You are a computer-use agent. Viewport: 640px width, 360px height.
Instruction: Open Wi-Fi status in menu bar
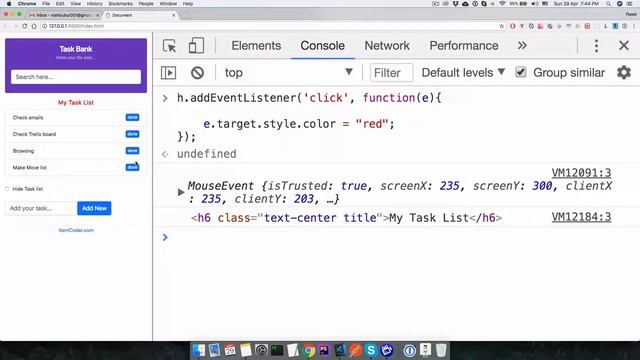click(502, 4)
